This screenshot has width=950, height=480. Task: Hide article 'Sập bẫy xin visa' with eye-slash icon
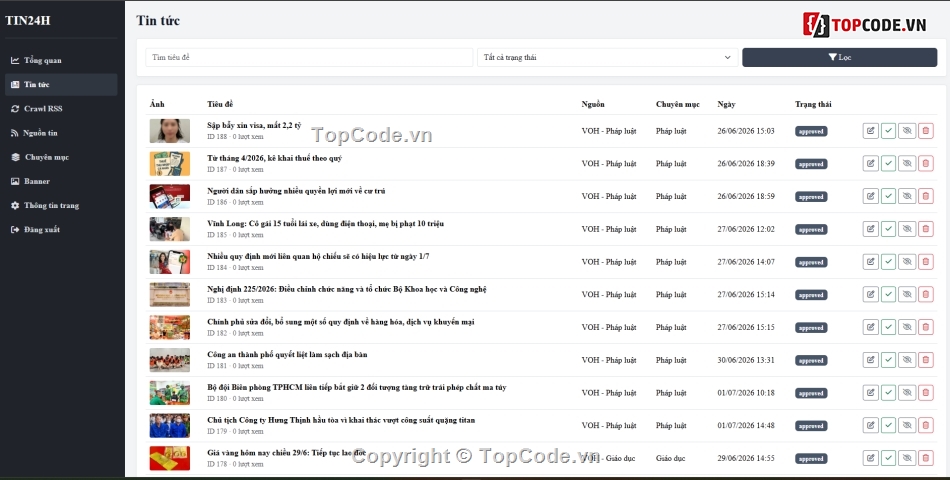click(x=907, y=131)
